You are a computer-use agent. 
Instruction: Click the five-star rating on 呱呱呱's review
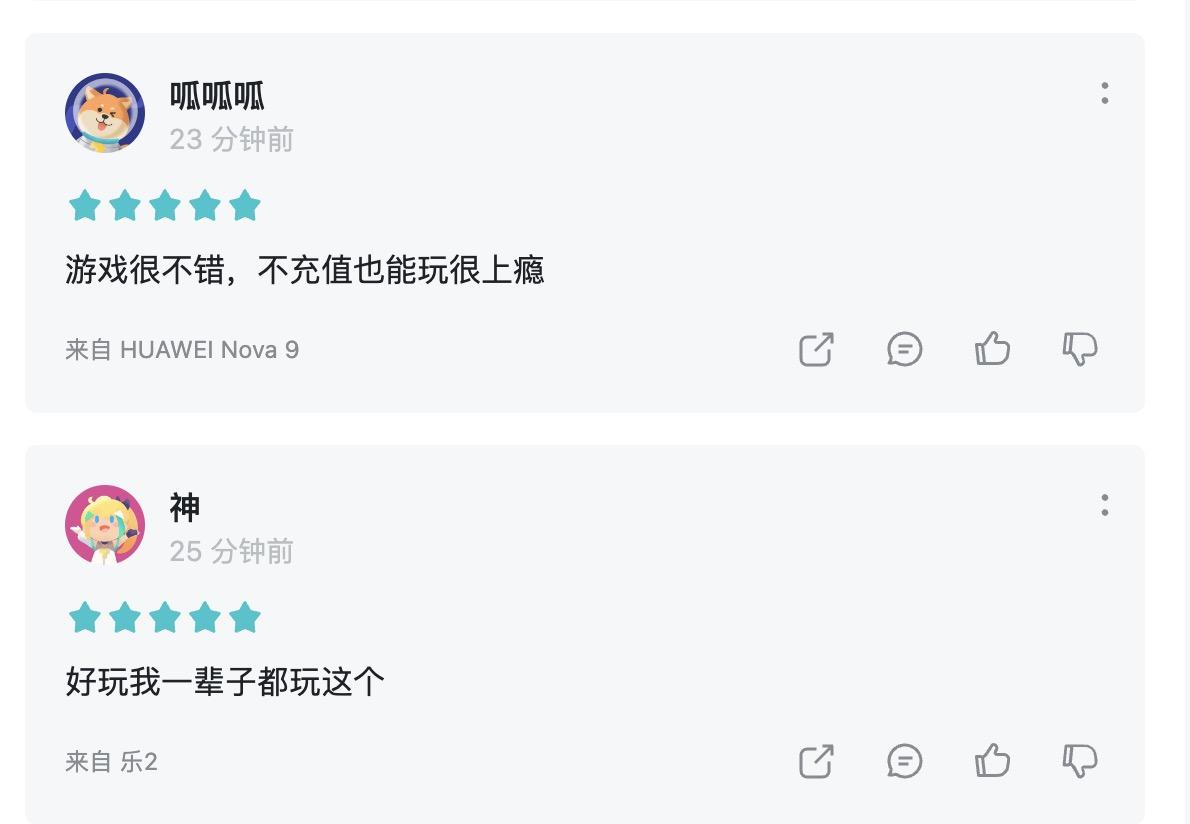[164, 206]
